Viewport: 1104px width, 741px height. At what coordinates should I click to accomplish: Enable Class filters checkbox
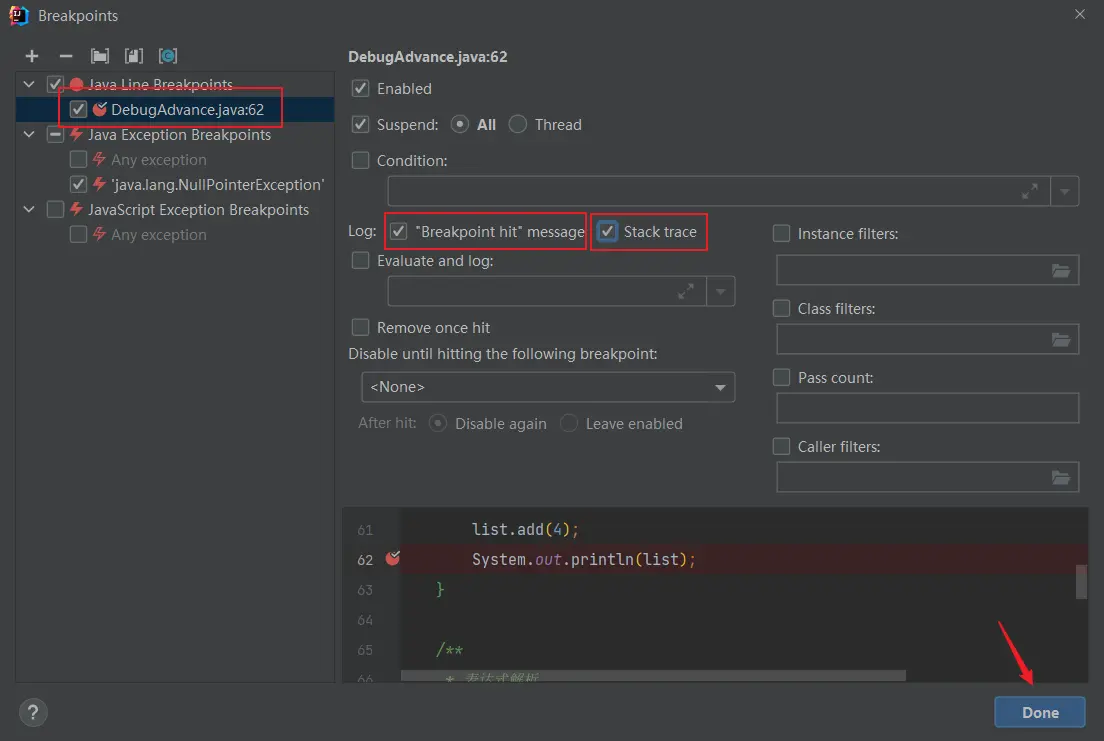pyautogui.click(x=782, y=308)
